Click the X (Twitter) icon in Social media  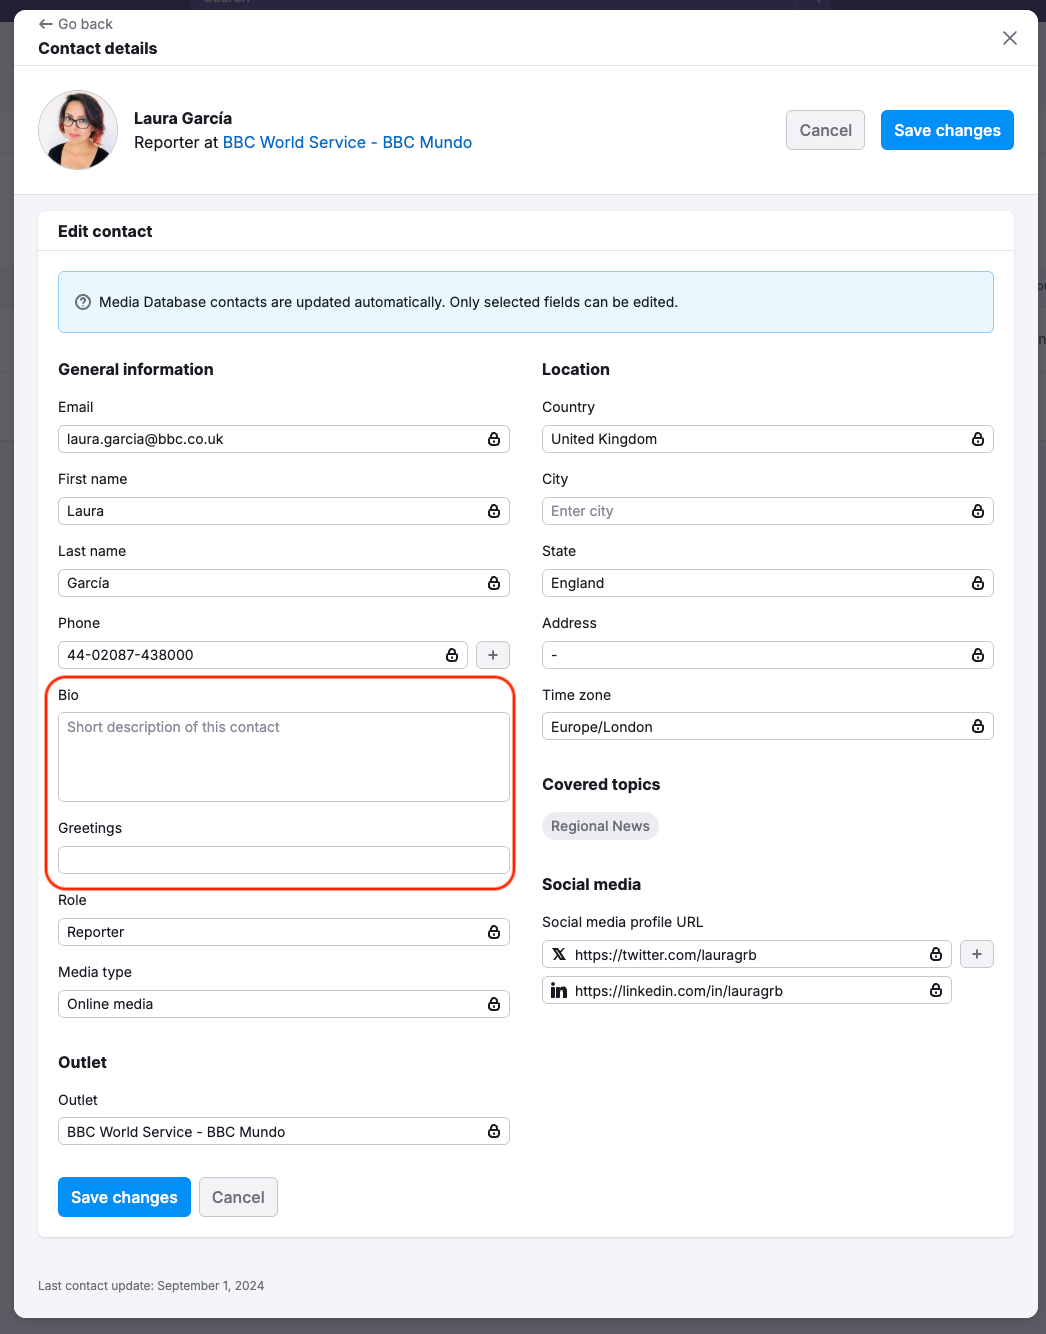(x=559, y=954)
